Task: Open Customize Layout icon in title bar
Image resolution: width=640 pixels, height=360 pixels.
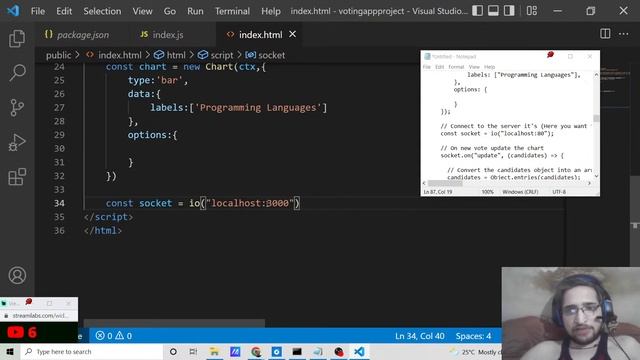Action: click(x=531, y=11)
